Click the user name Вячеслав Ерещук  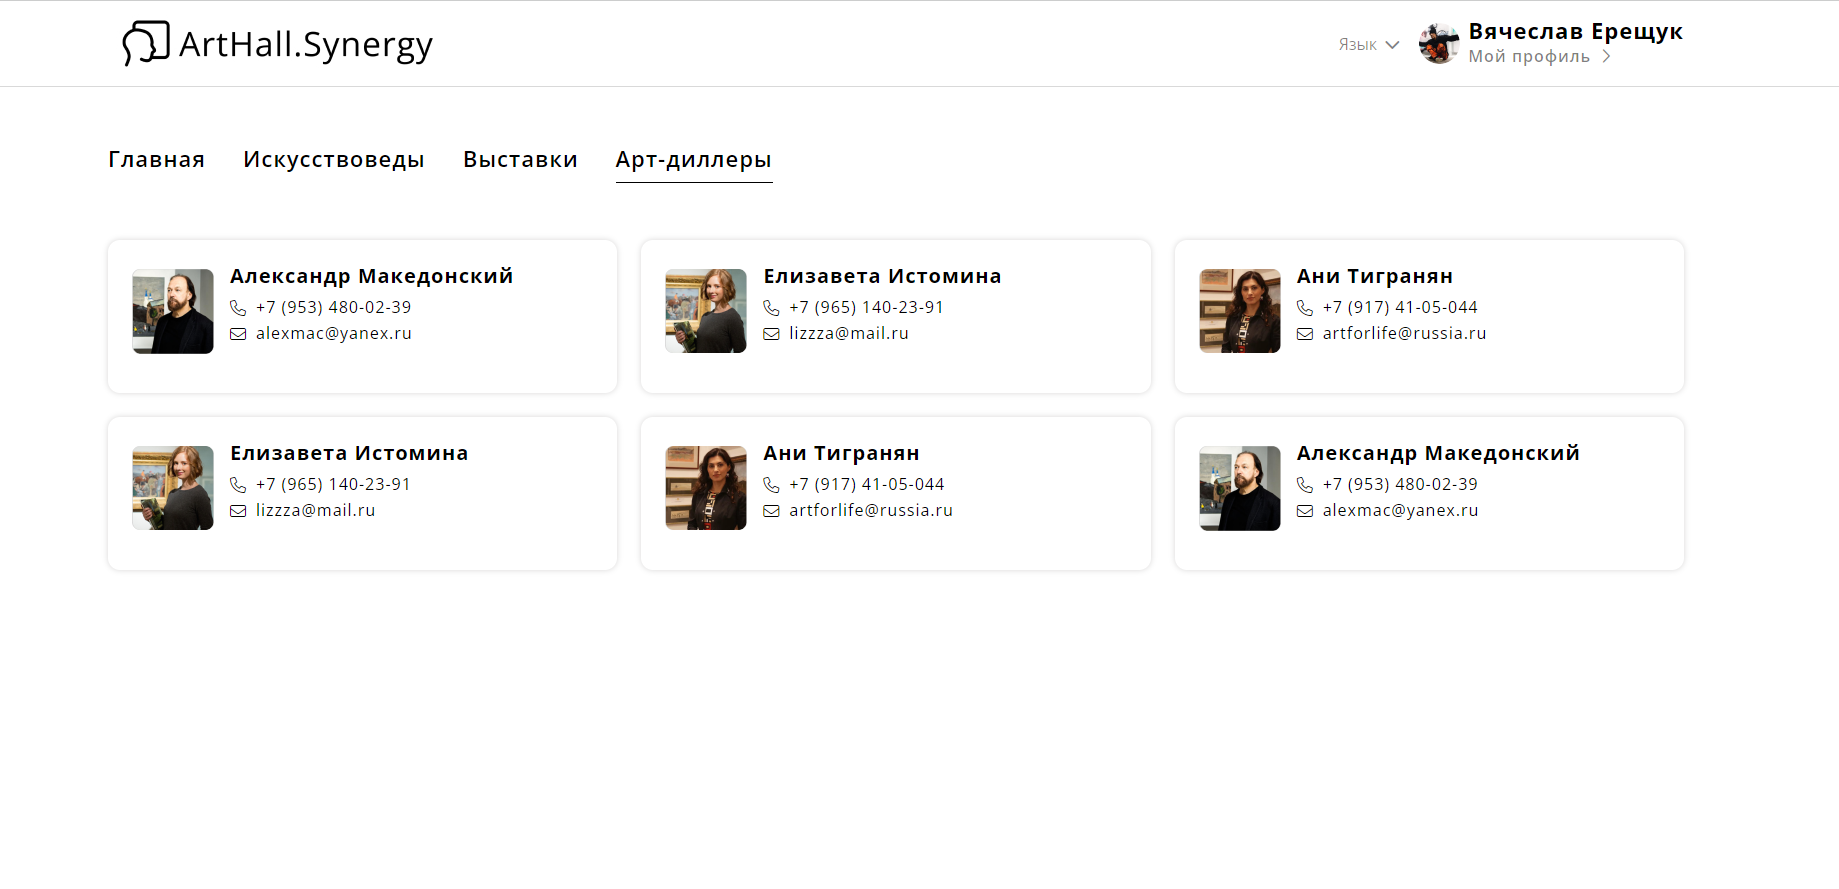[1575, 31]
